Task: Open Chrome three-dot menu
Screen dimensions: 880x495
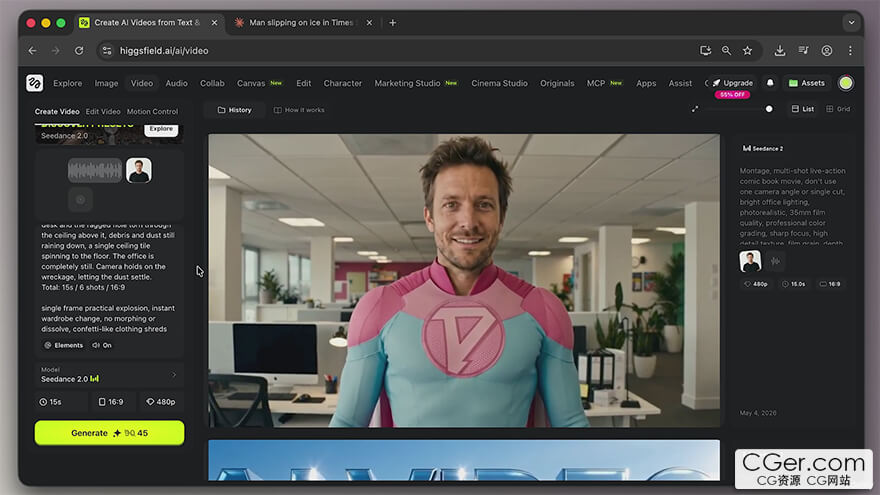Action: (x=850, y=51)
